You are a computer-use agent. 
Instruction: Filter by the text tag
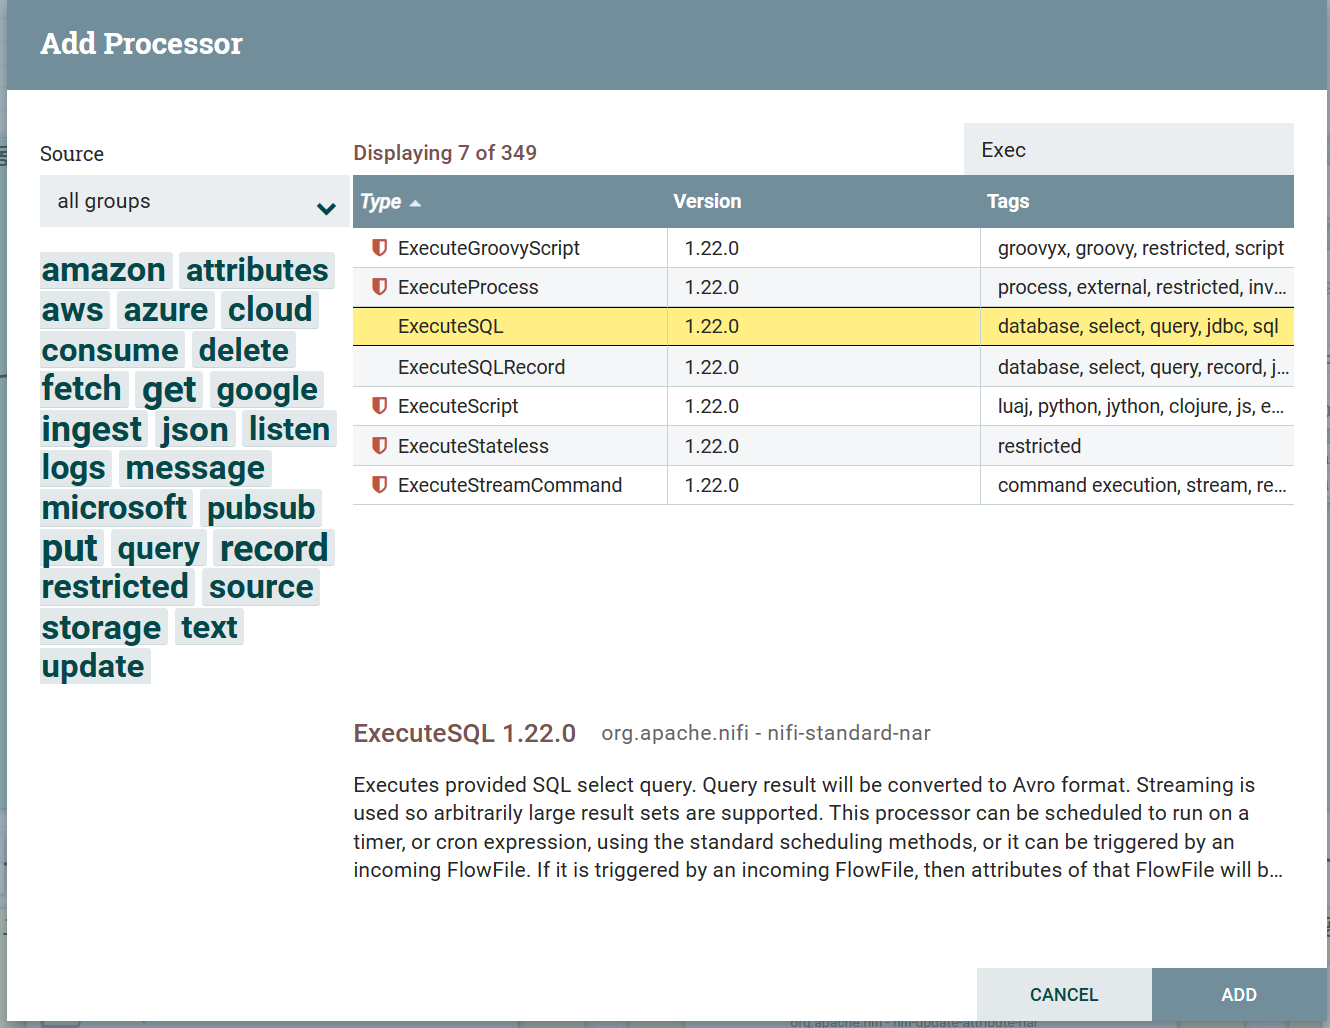point(209,627)
